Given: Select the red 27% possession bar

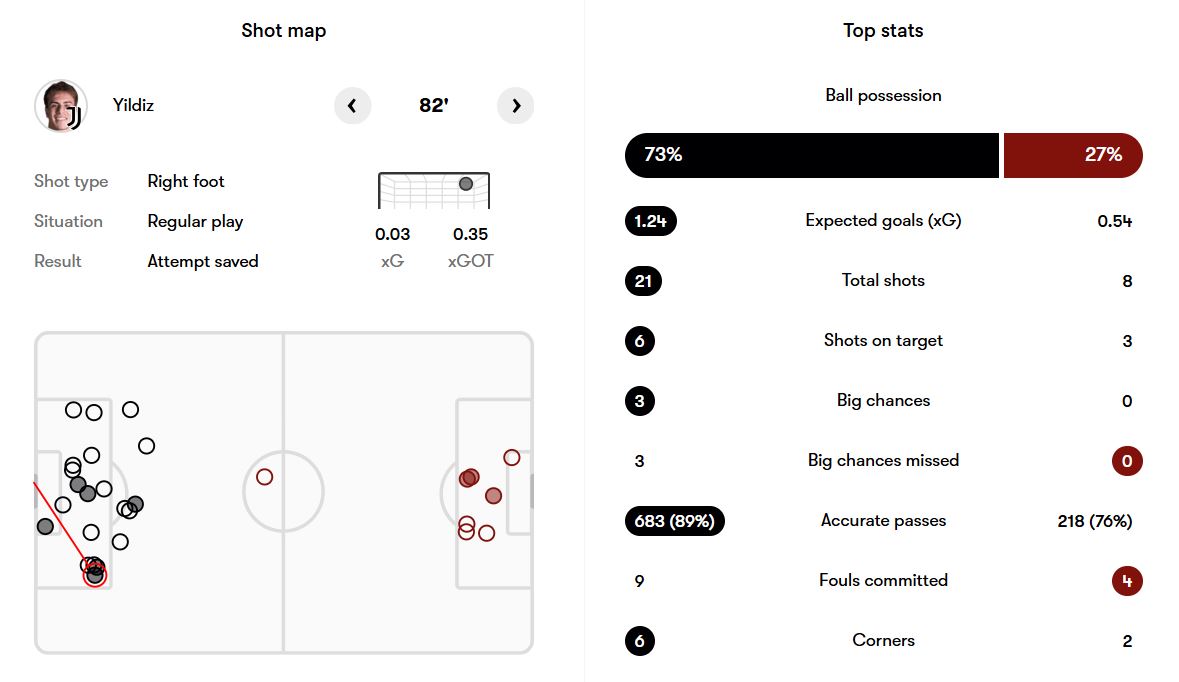Looking at the screenshot, I should coord(1072,155).
